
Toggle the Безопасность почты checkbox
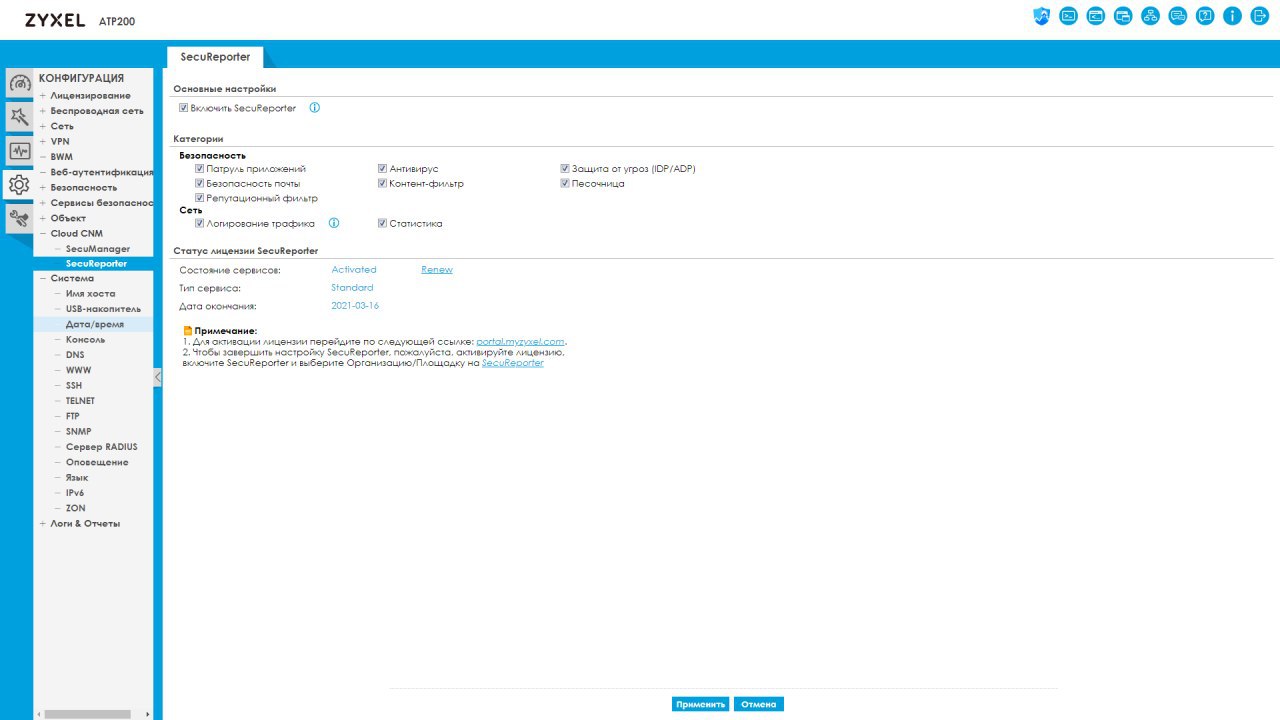click(x=200, y=184)
